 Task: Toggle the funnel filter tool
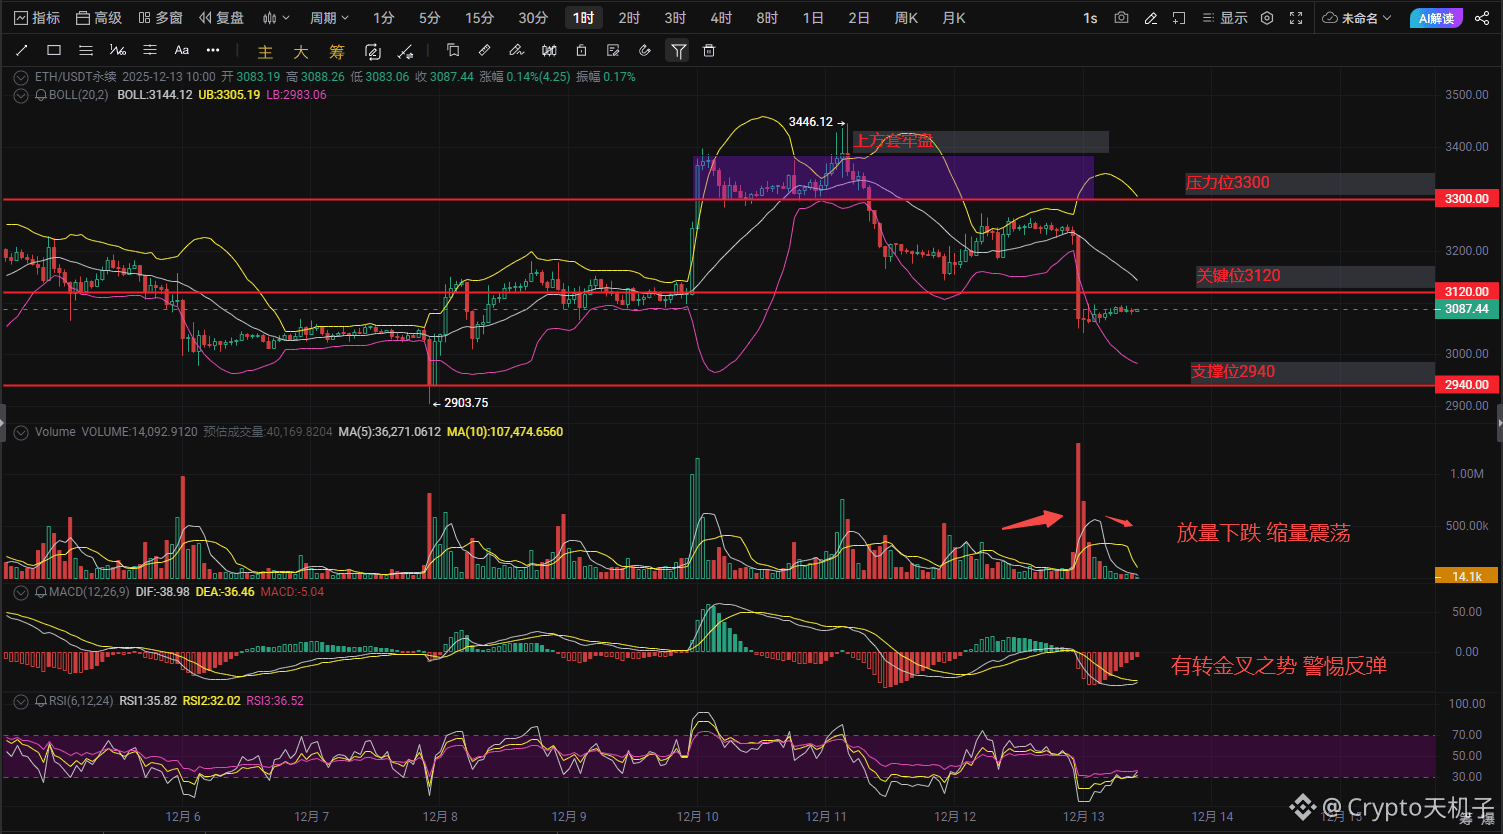click(x=678, y=51)
